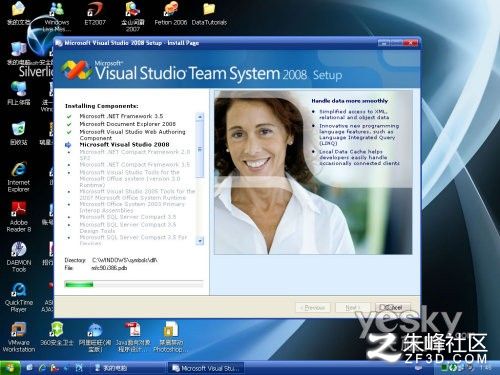The height and width of the screenshot is (375, 500).
Task: Click the Internet Explorer quick launch icon
Action: [x=42, y=368]
